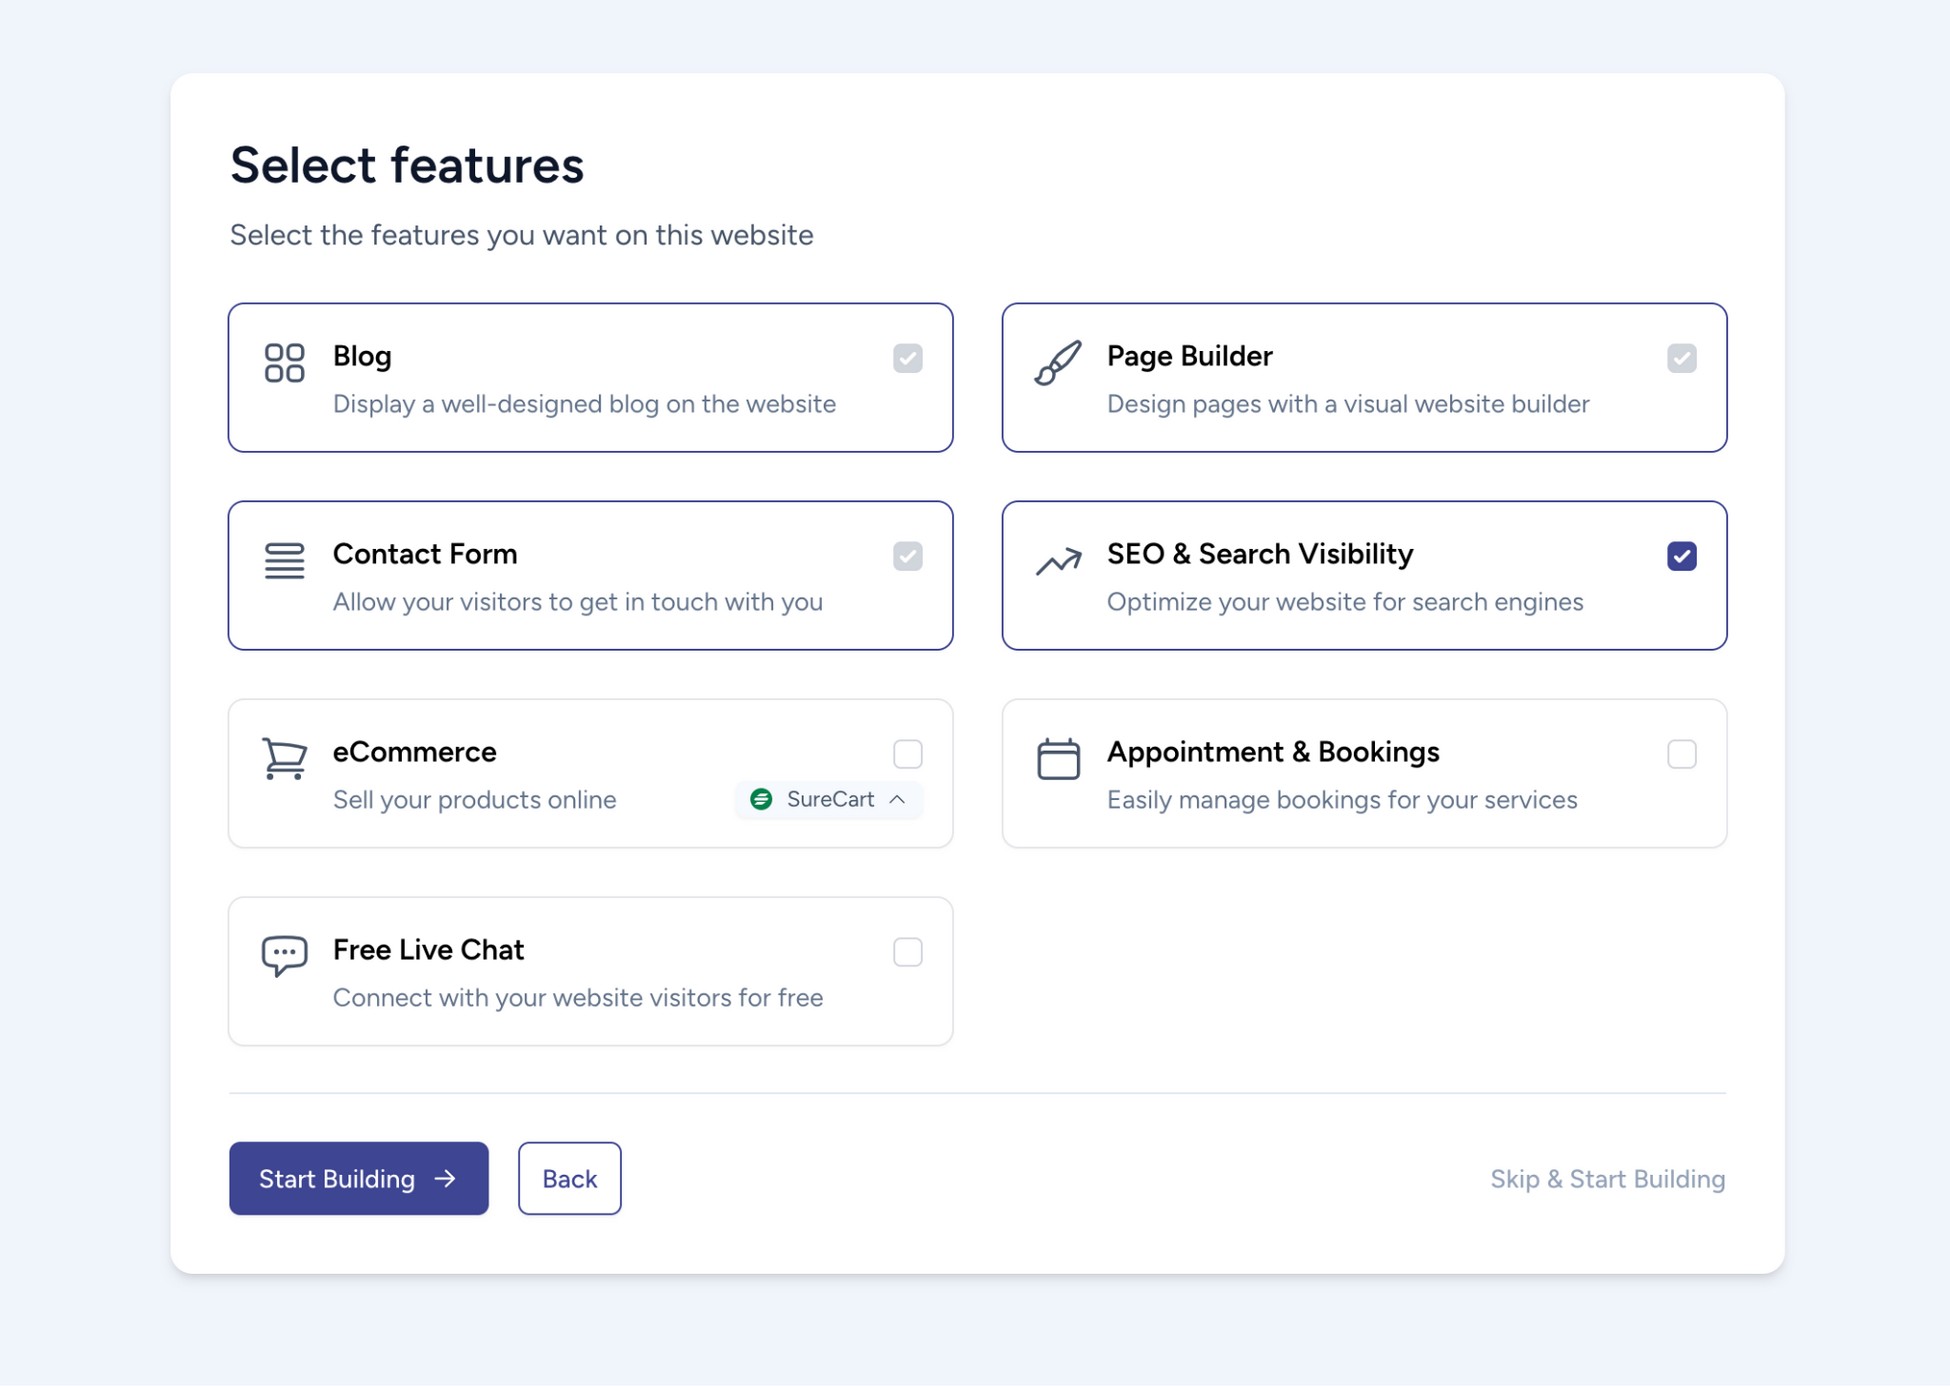Enable the Free Live Chat checkbox
1950x1386 pixels.
908,952
